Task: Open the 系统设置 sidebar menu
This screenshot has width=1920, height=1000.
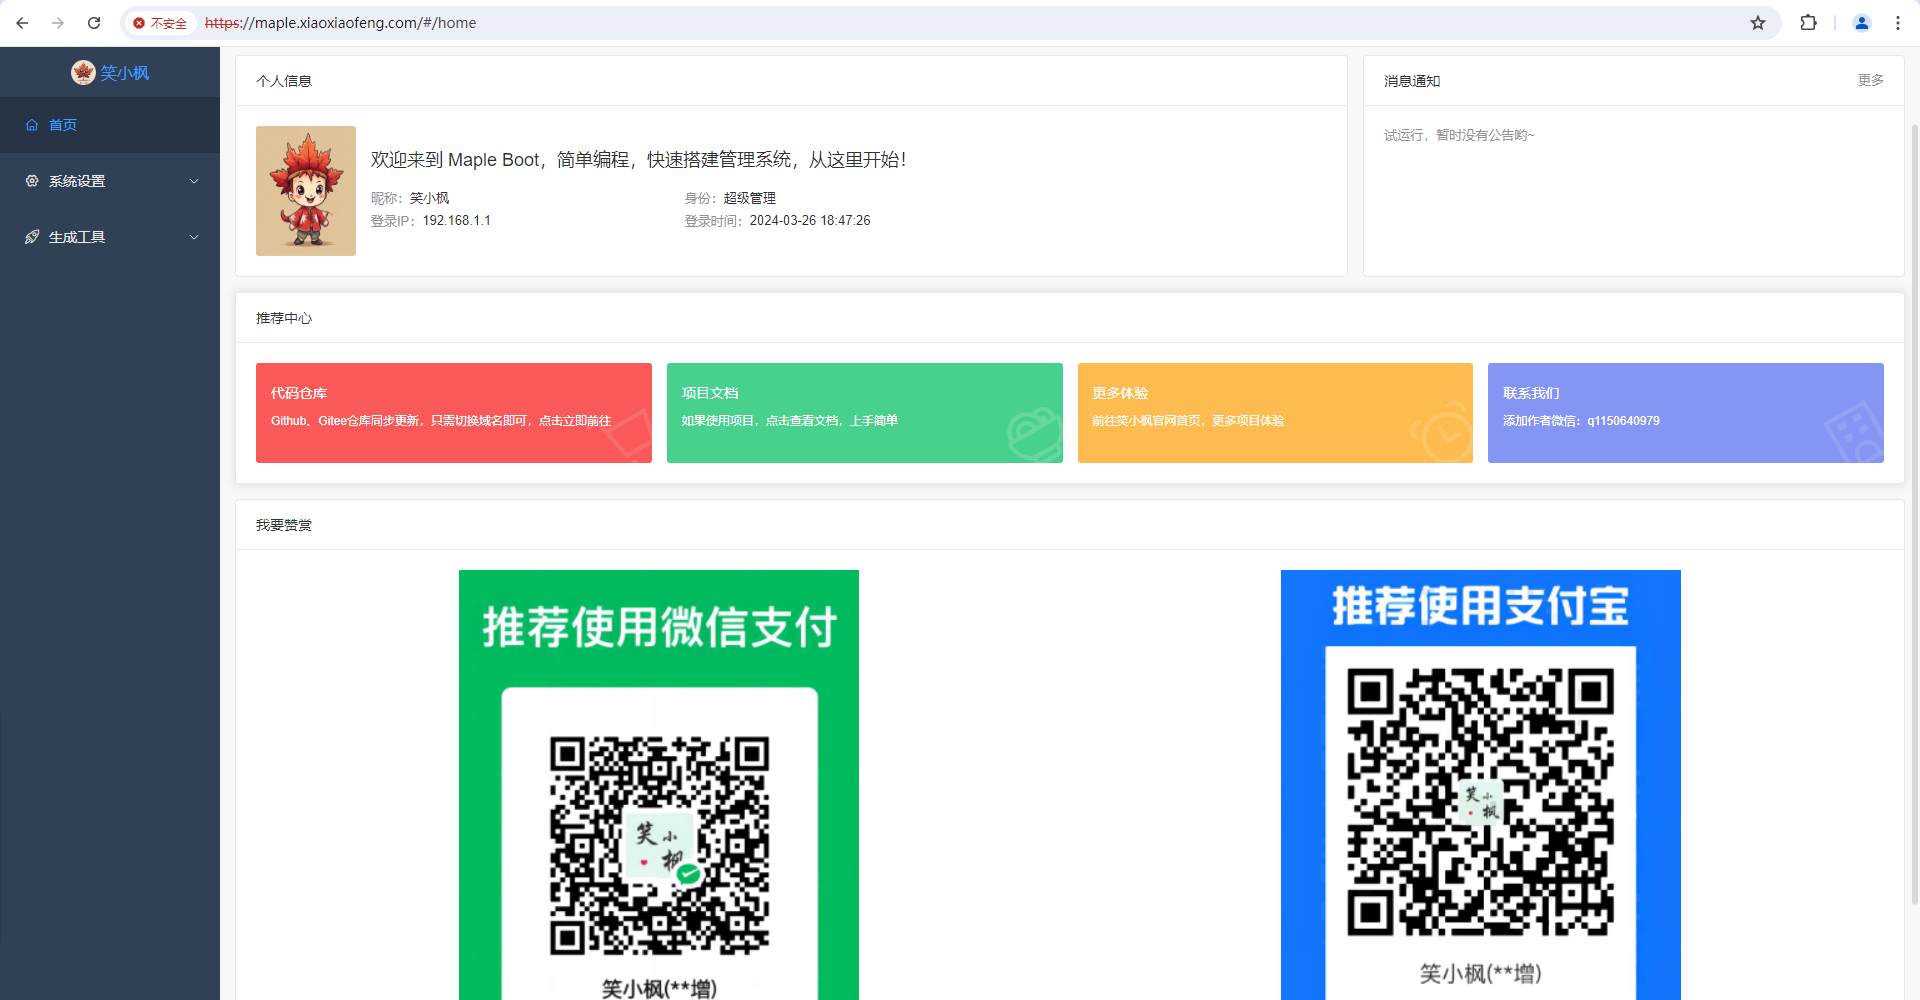Action: 110,181
